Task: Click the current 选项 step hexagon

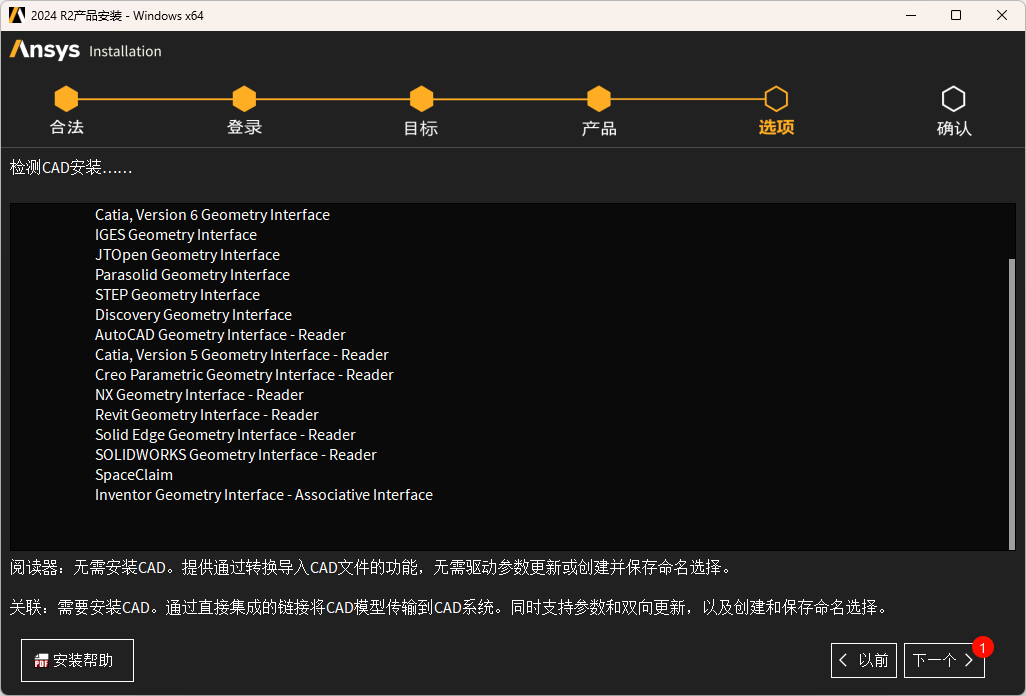Action: pos(776,99)
